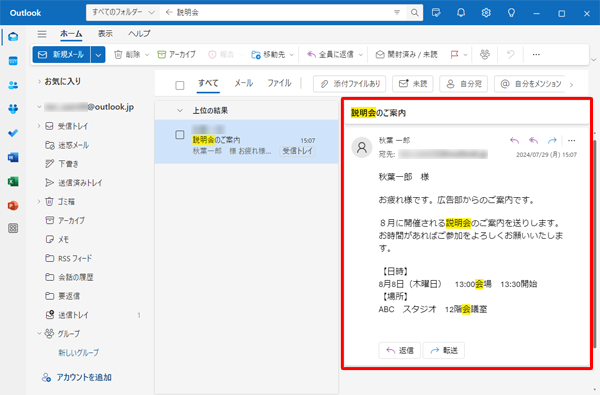
Task: Click アカウントを追加 link
Action: click(77, 377)
